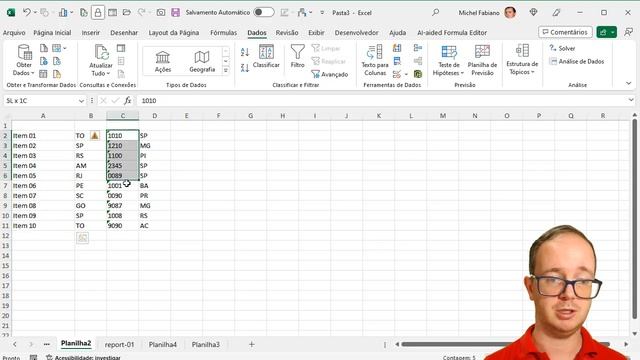640x360 pixels.
Task: Click the vertical scrollbar thumb
Action: tap(634, 218)
